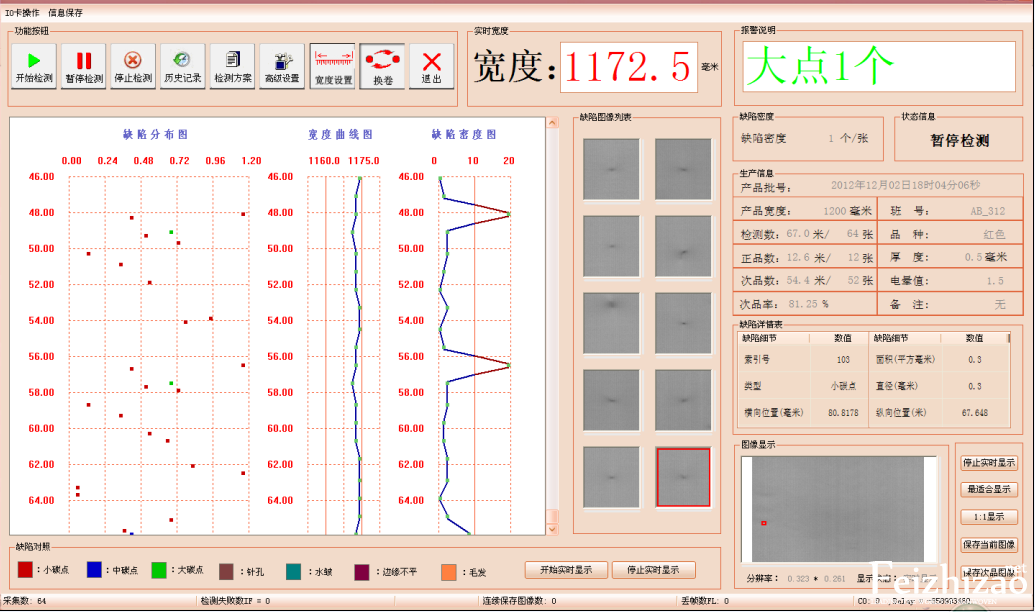Click the 产品宽度 value 1200 毫米
Image resolution: width=1035 pixels, height=612 pixels.
848,211
